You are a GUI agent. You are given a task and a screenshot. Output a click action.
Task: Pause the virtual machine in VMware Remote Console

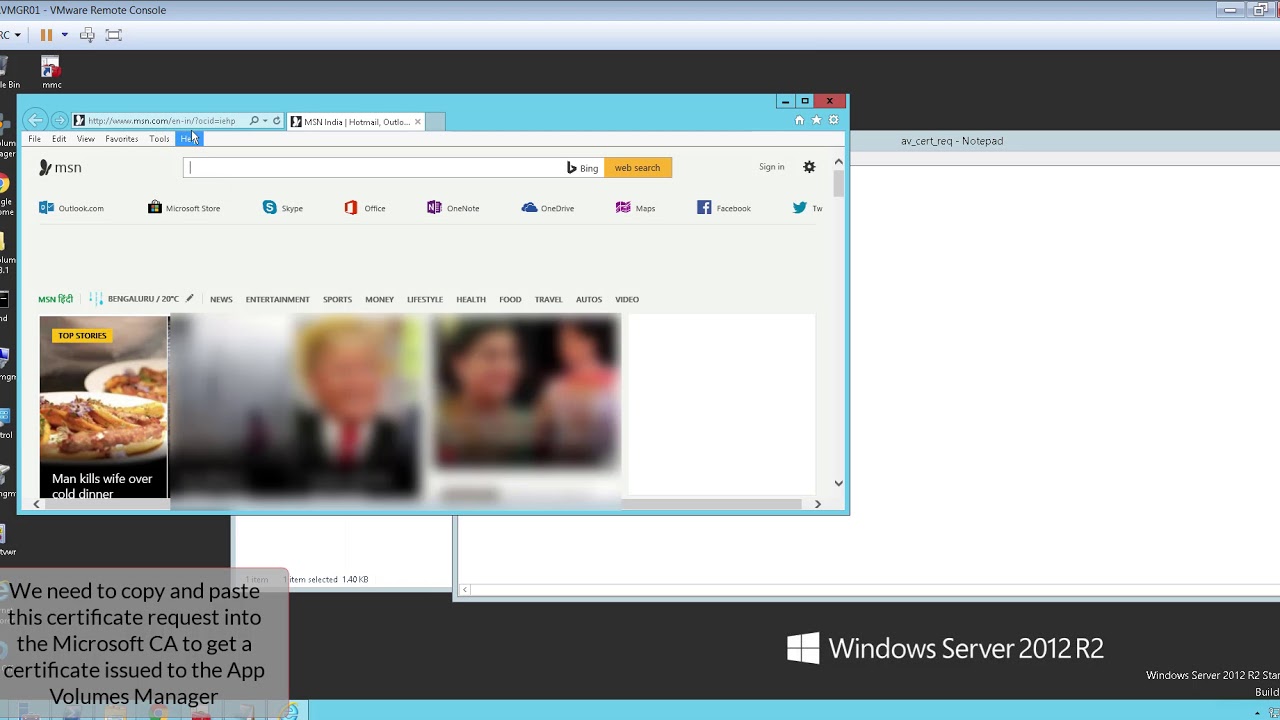46,35
